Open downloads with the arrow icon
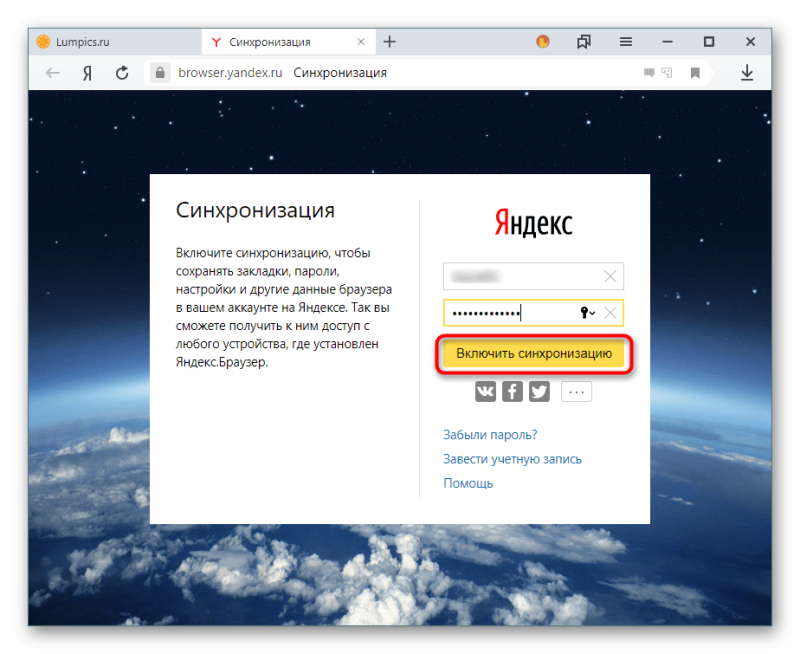The image size is (800, 654). (747, 72)
